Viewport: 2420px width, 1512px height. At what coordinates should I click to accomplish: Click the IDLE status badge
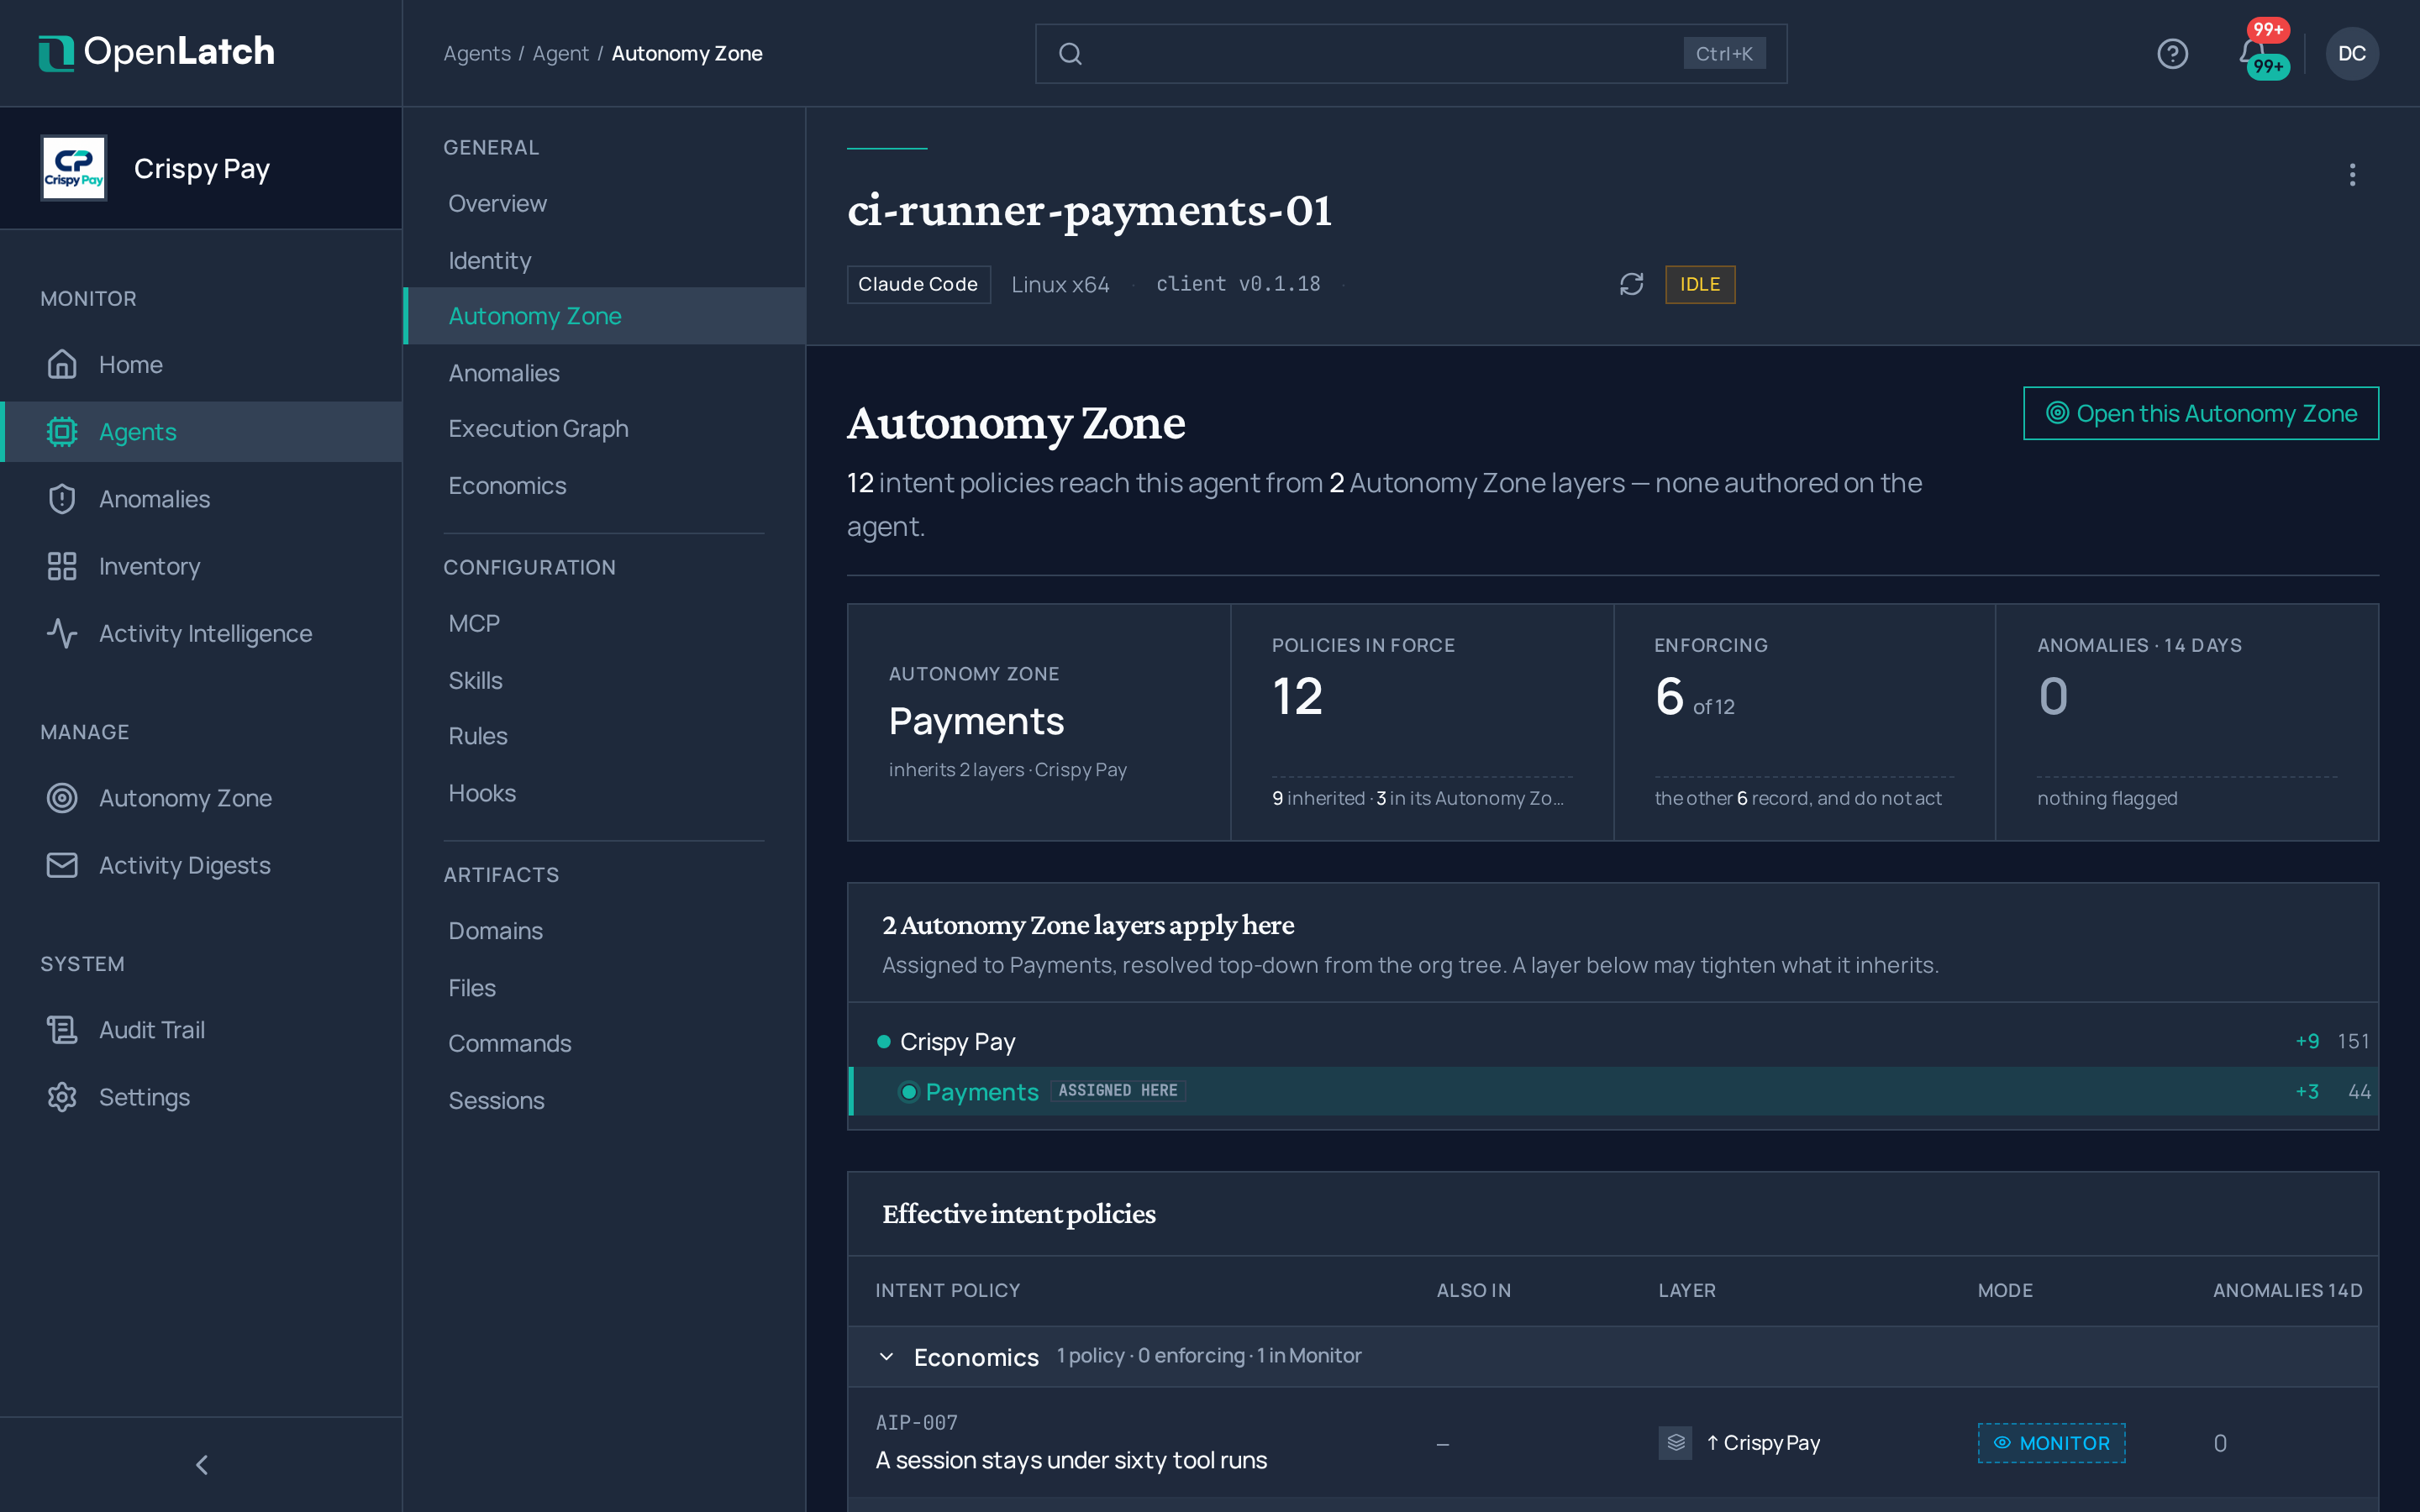(1699, 284)
